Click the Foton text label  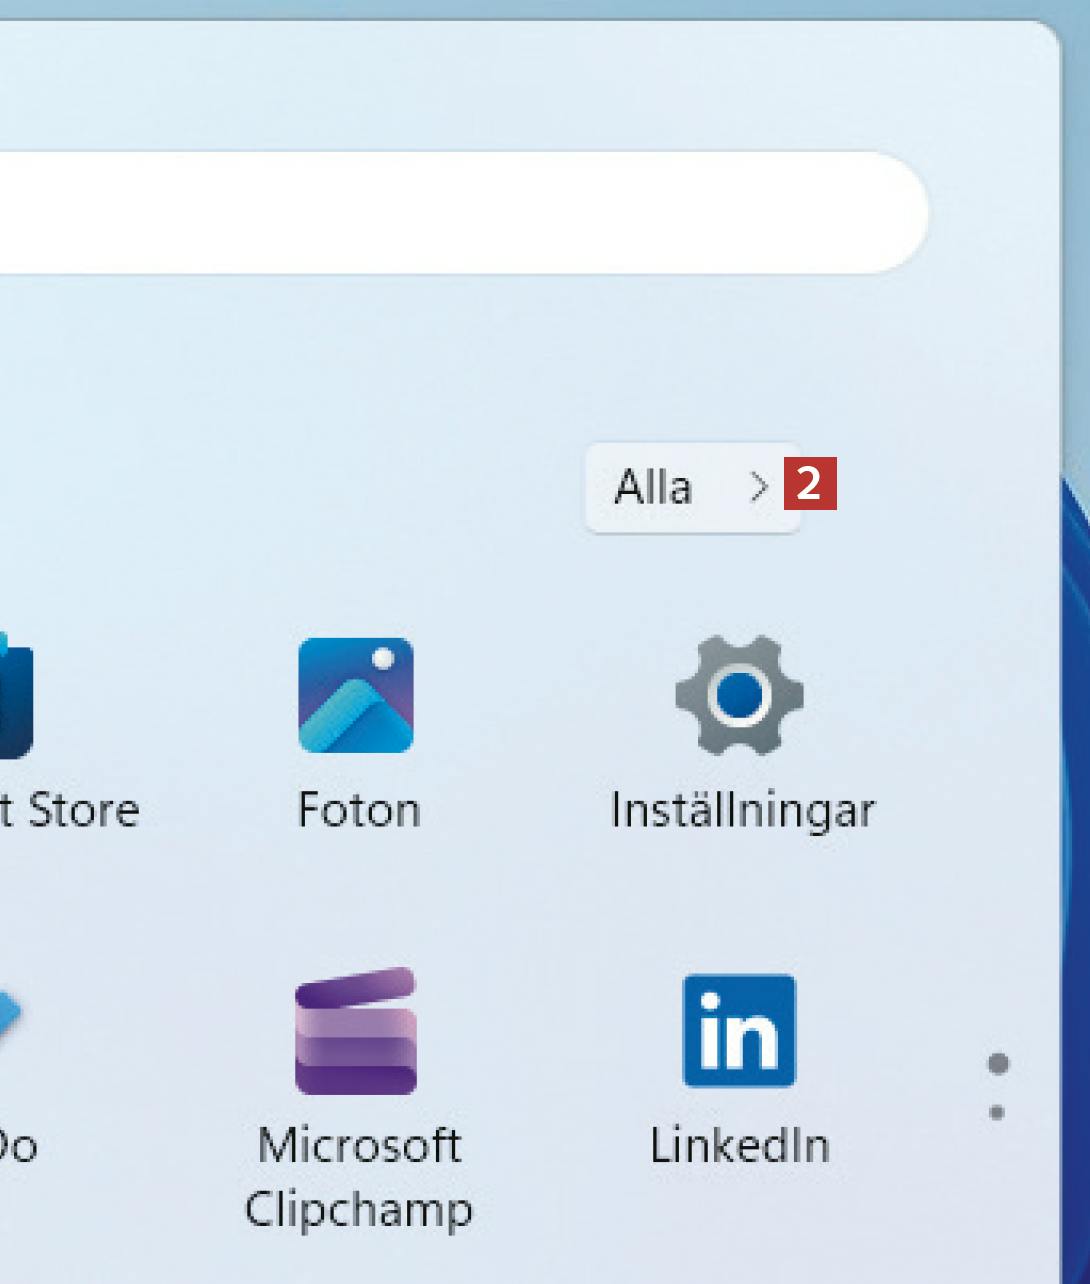click(x=358, y=810)
